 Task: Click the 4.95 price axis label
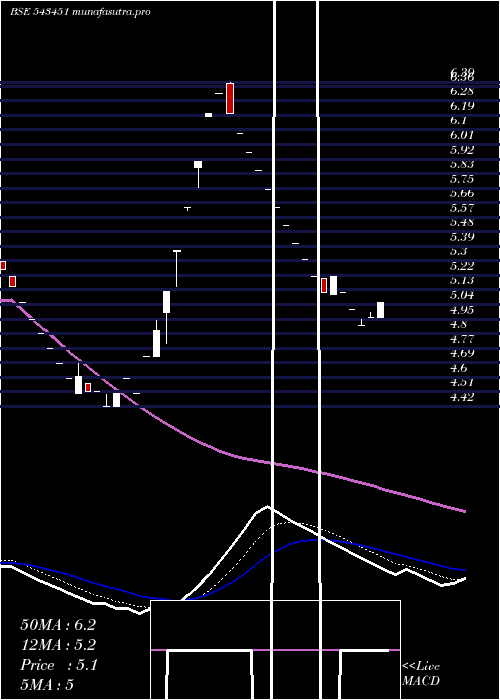point(462,309)
